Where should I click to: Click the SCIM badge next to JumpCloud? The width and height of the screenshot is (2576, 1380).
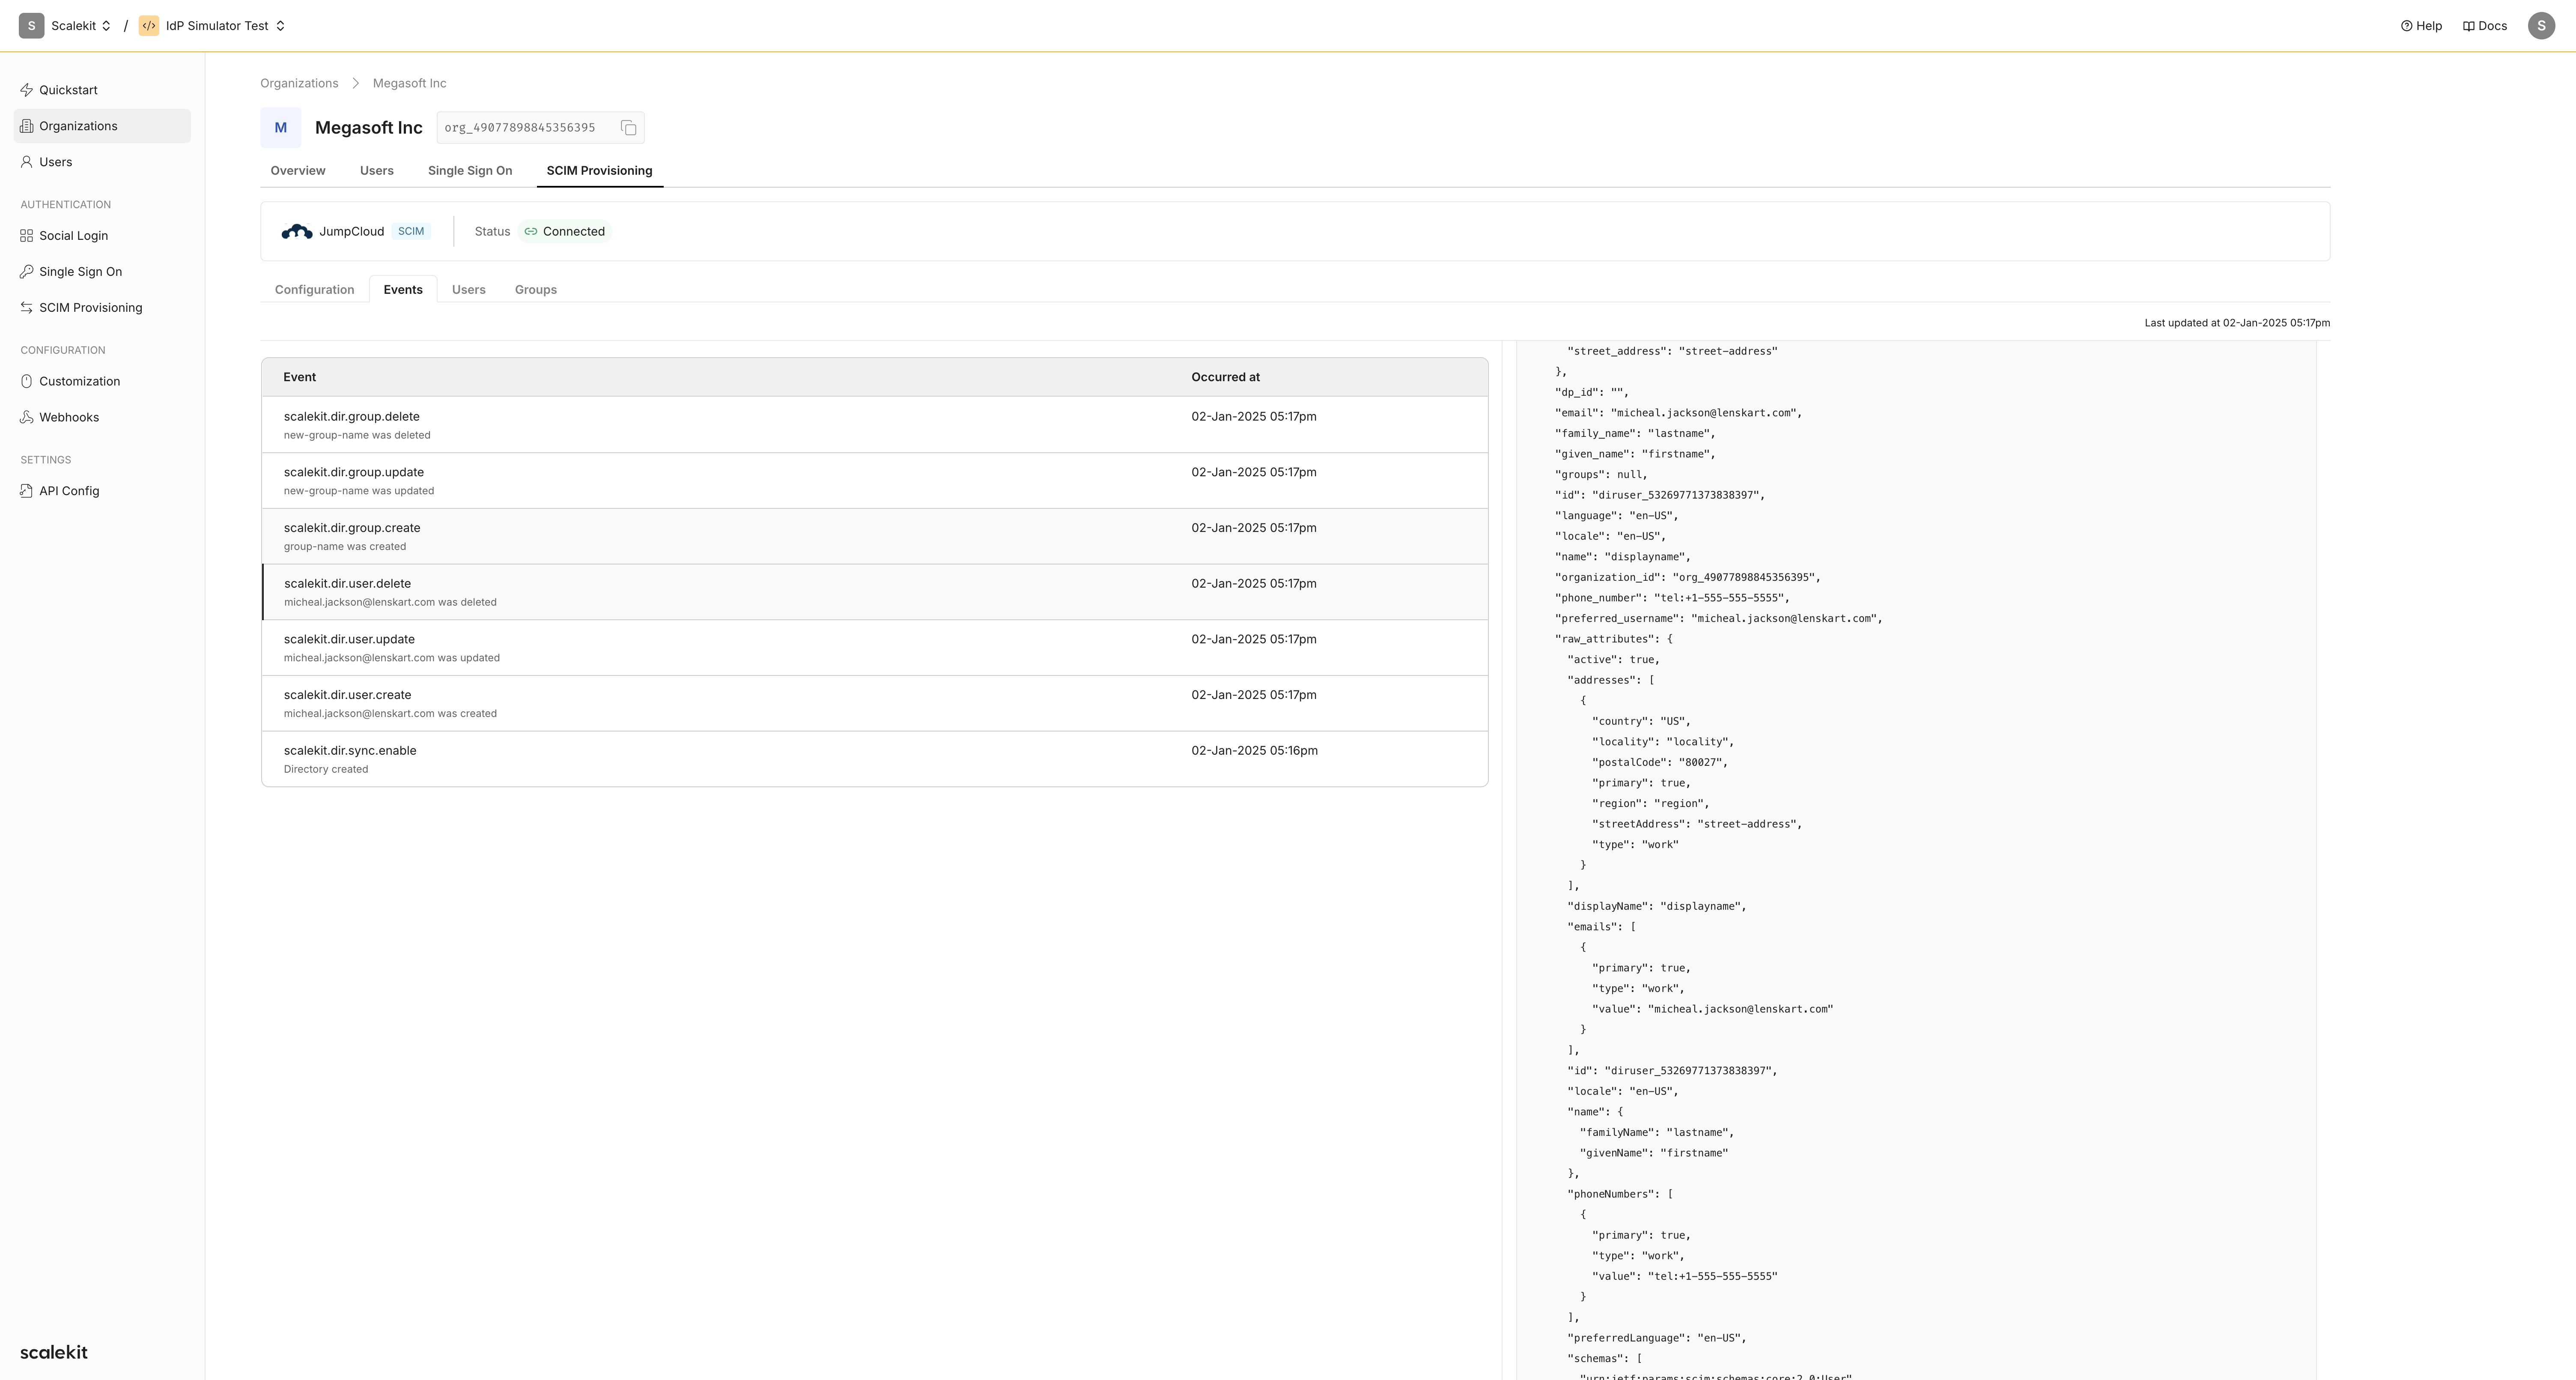tap(411, 232)
